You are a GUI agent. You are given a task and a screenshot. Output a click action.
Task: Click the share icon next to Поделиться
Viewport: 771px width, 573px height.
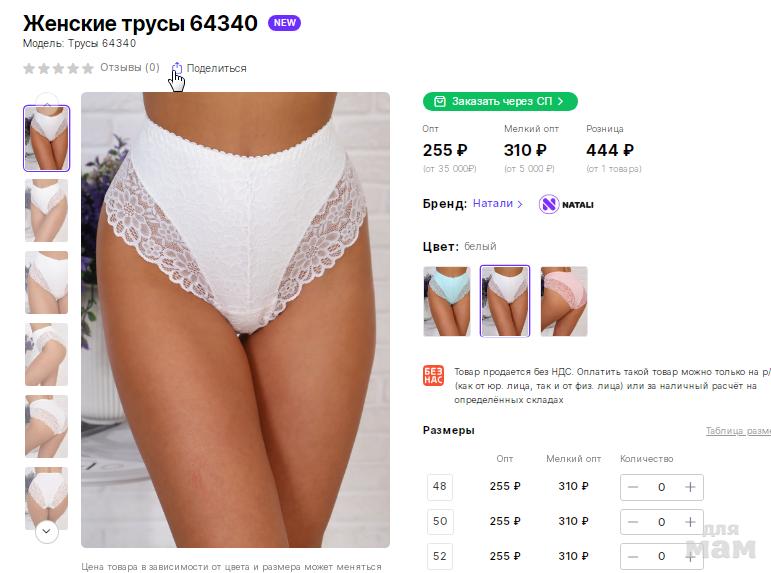click(x=177, y=68)
